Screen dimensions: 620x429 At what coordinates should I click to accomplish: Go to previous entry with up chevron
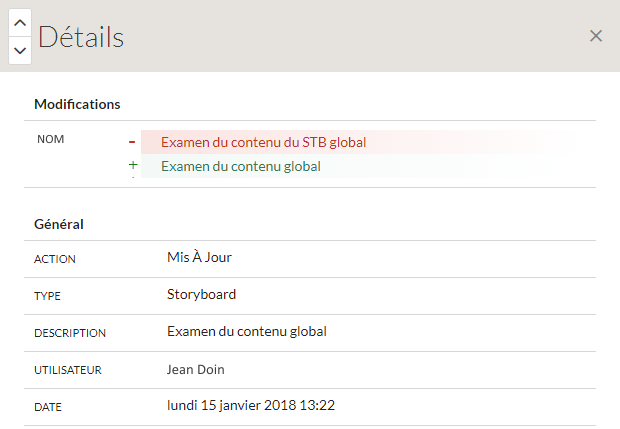pyautogui.click(x=20, y=23)
